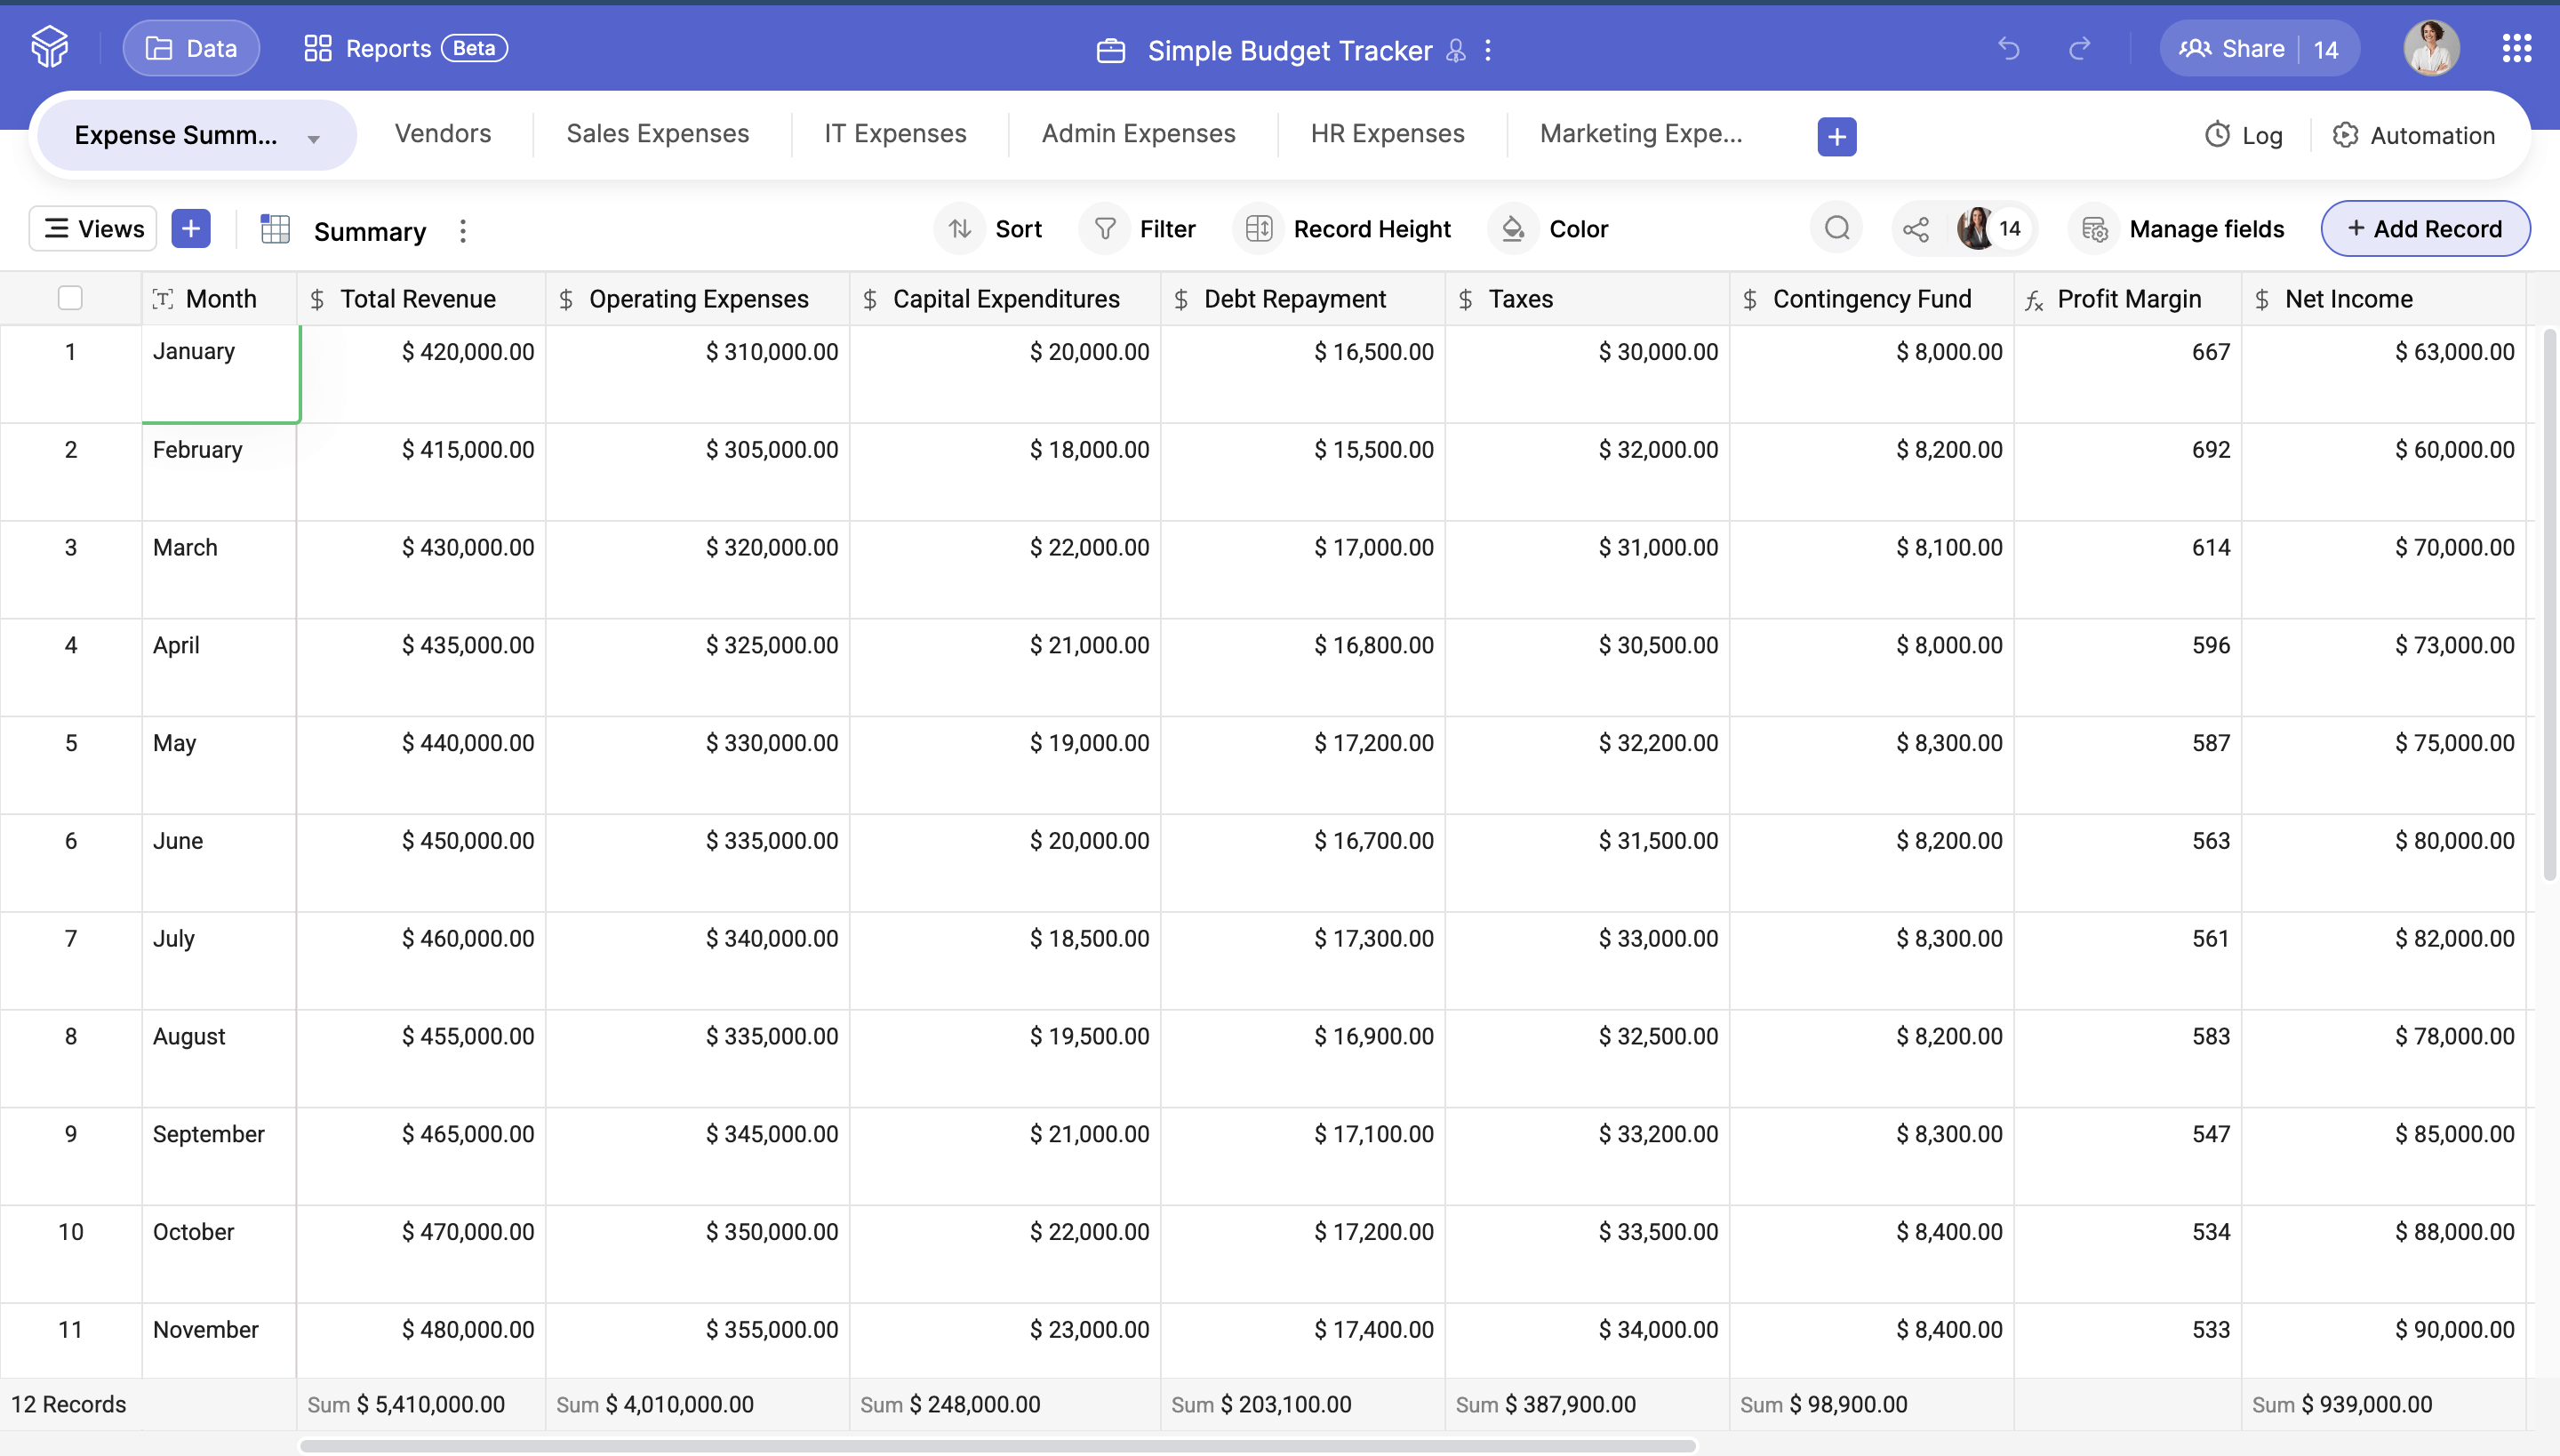The height and width of the screenshot is (1456, 2560).
Task: Open the Log history
Action: (2244, 135)
